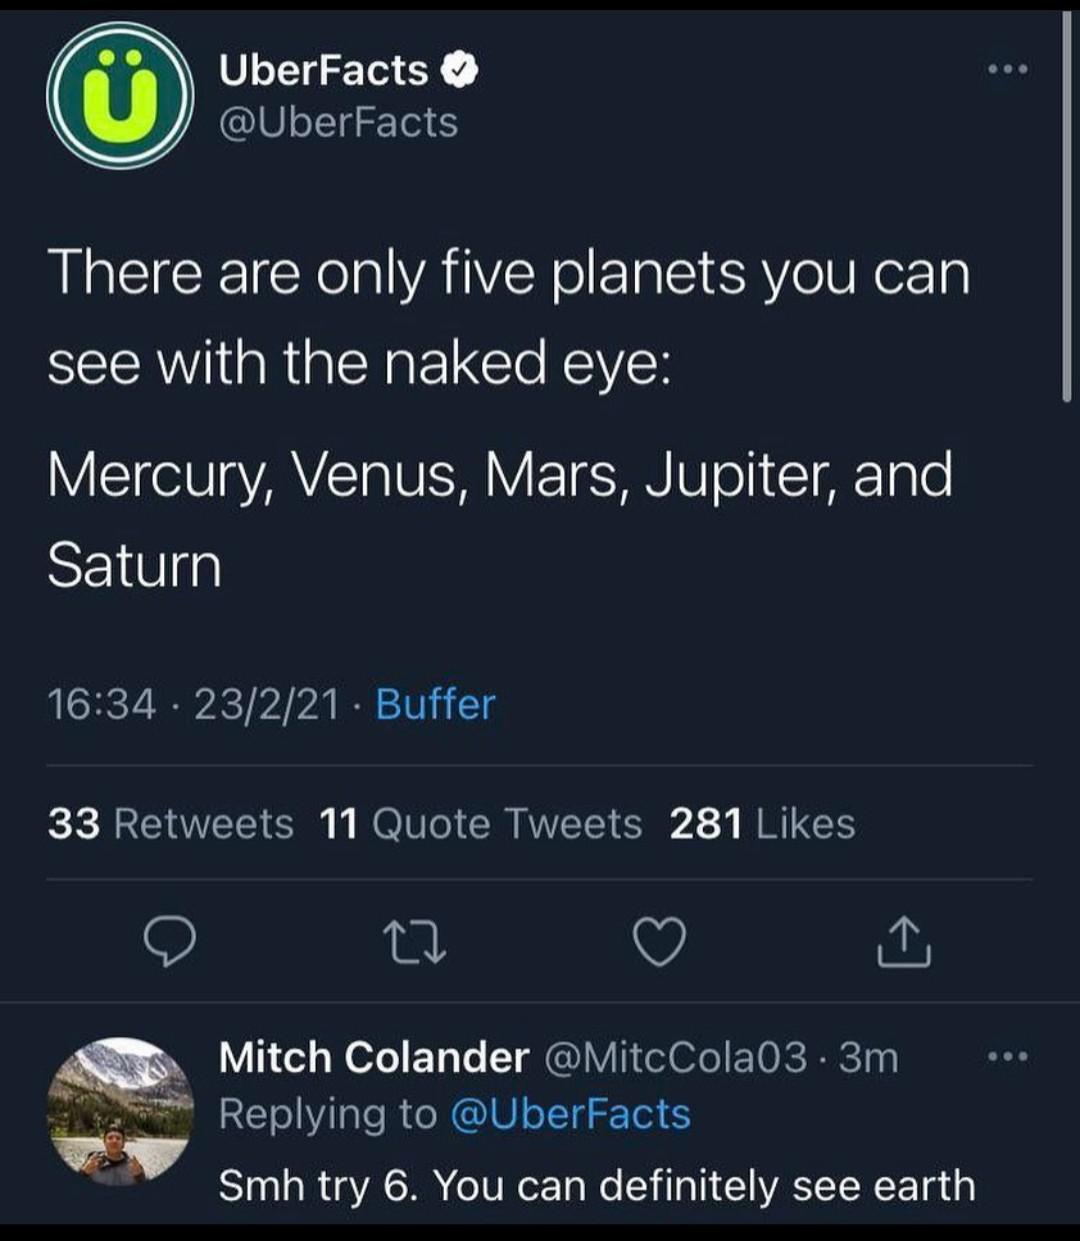View the 11 Quote Tweets
Viewport: 1080px width, 1241px height.
(478, 823)
